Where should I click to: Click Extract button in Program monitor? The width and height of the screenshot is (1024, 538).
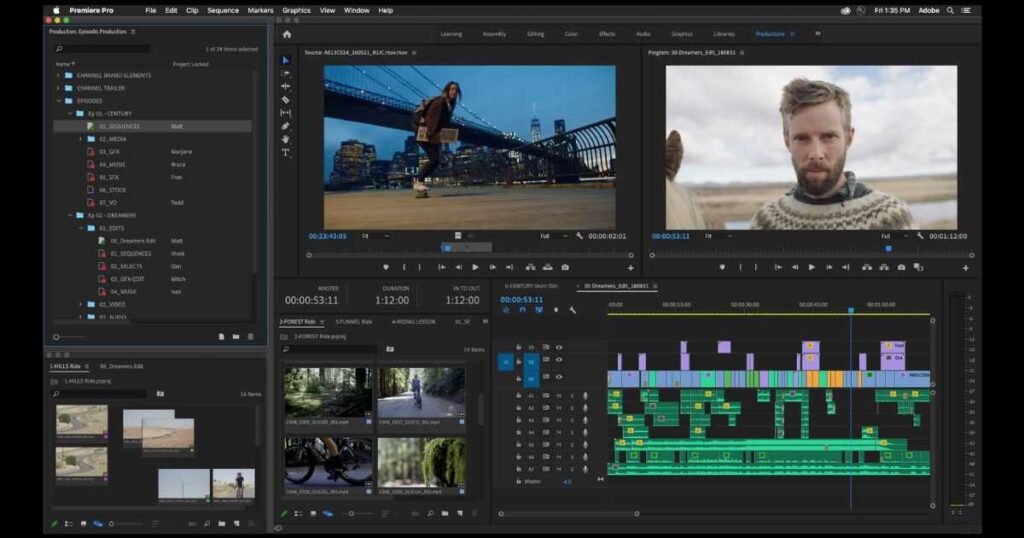click(x=884, y=267)
